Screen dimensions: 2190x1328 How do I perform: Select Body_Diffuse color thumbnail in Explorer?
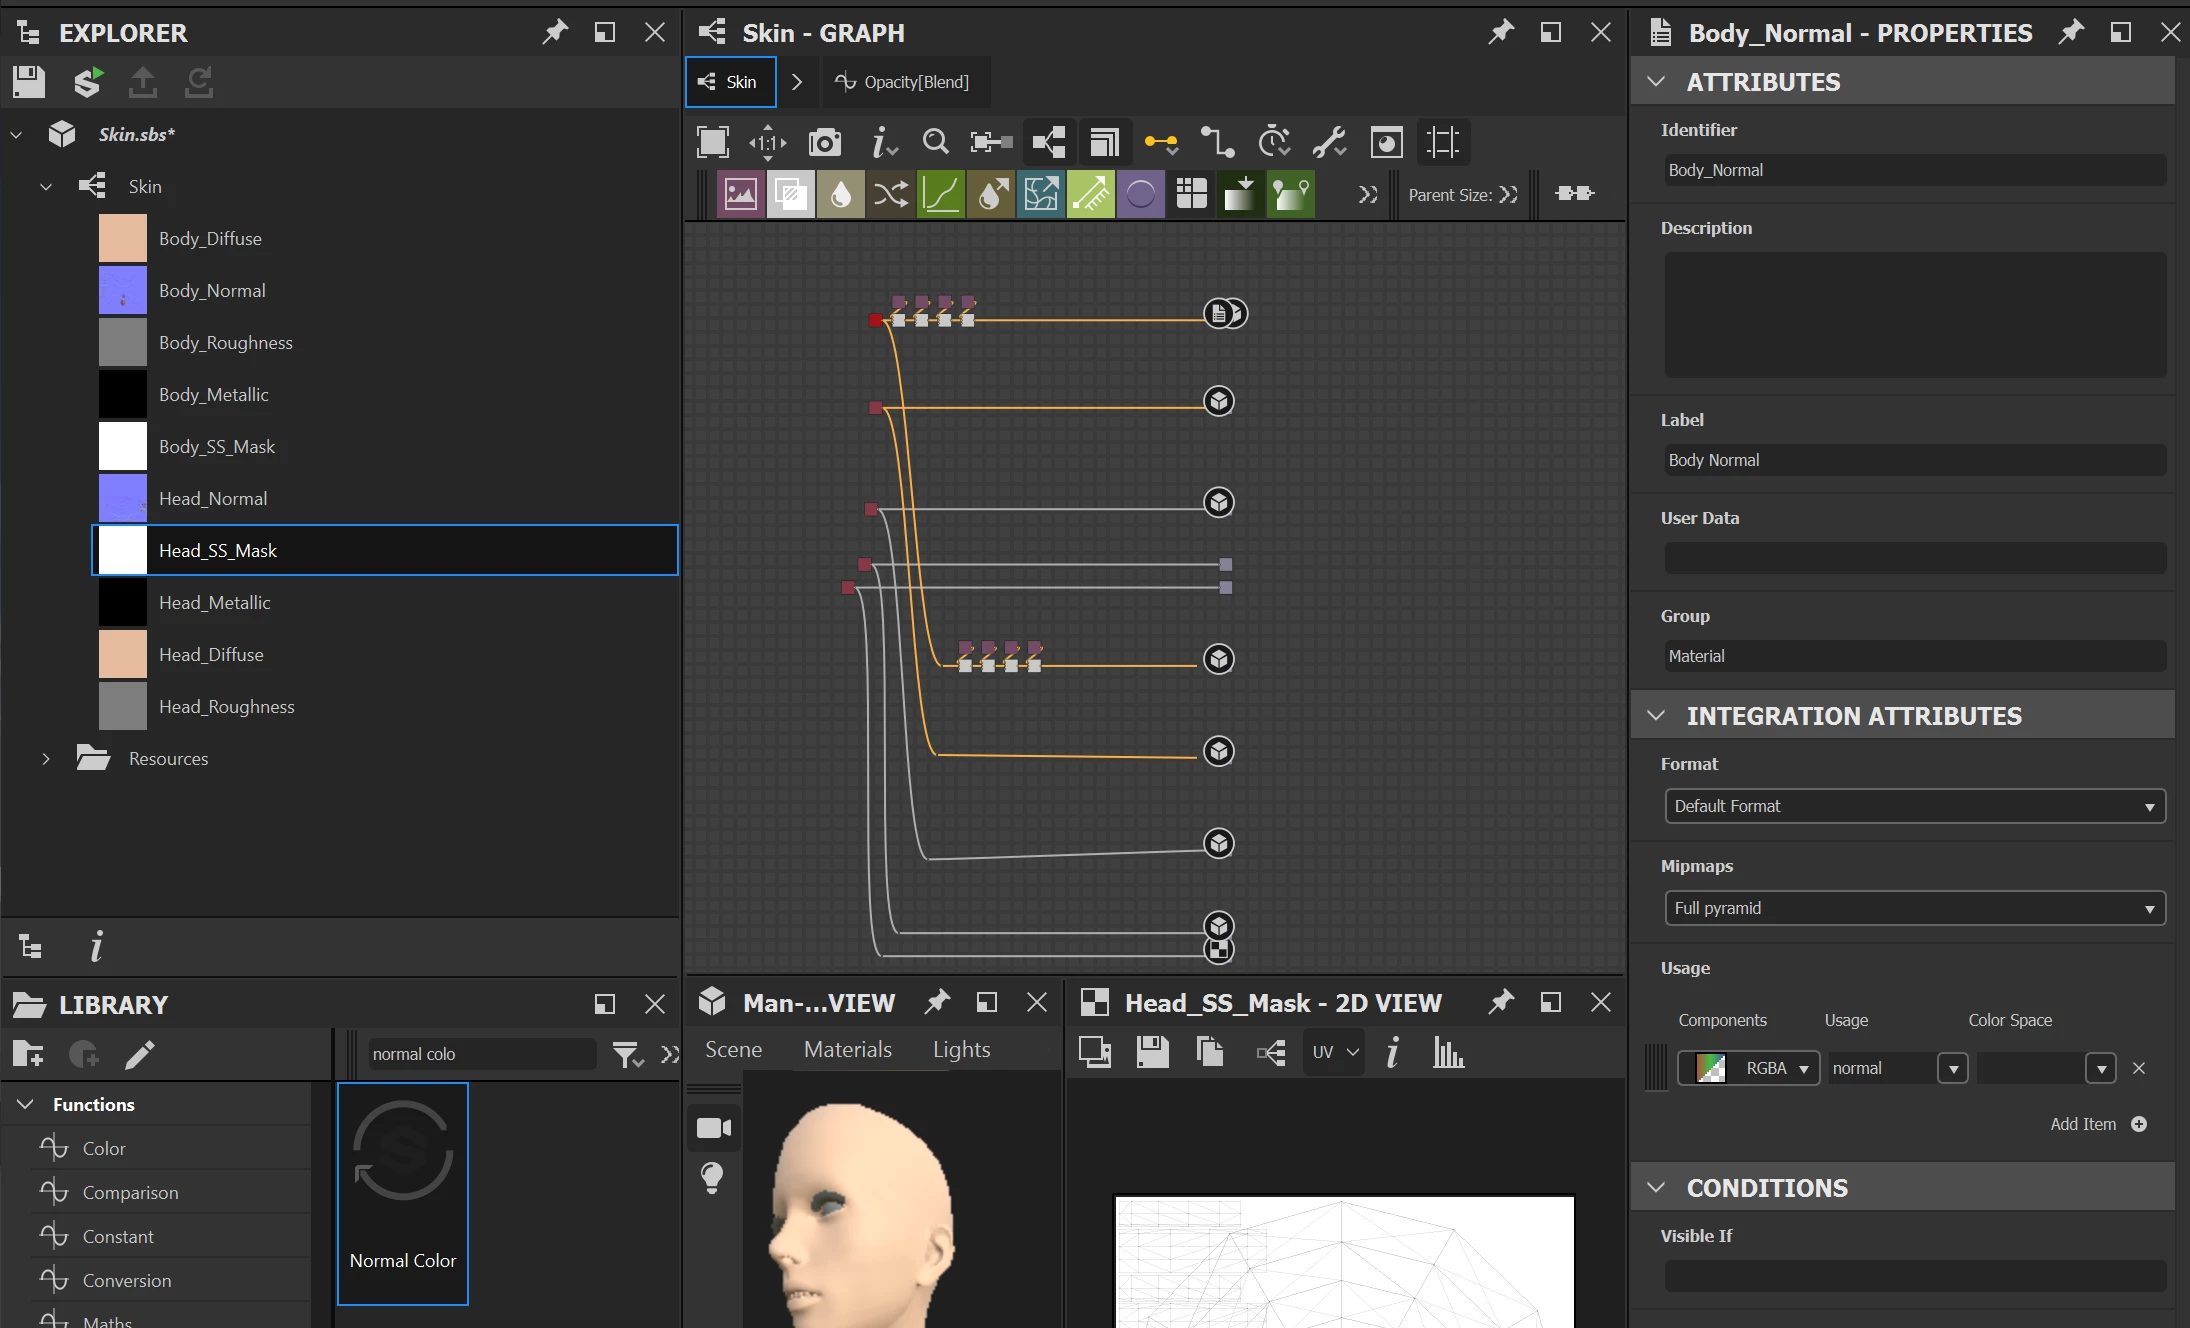coord(123,239)
